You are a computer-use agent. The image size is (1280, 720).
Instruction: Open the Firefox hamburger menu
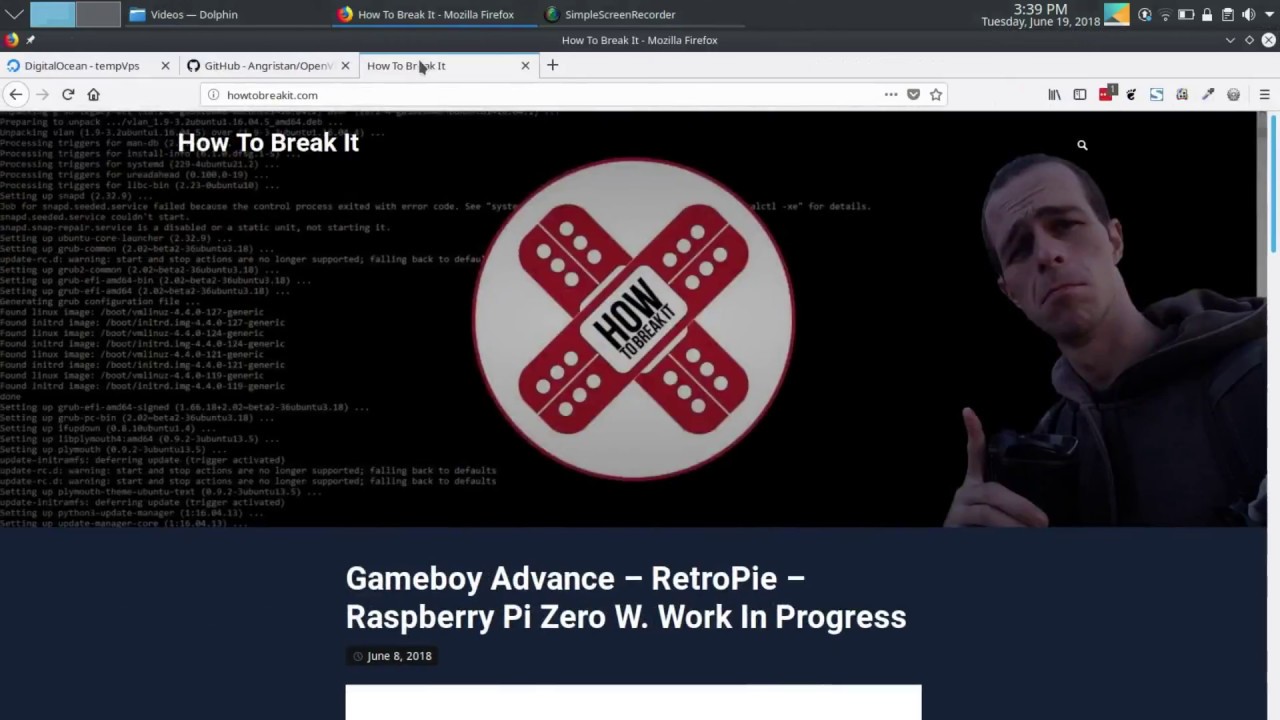pos(1264,94)
